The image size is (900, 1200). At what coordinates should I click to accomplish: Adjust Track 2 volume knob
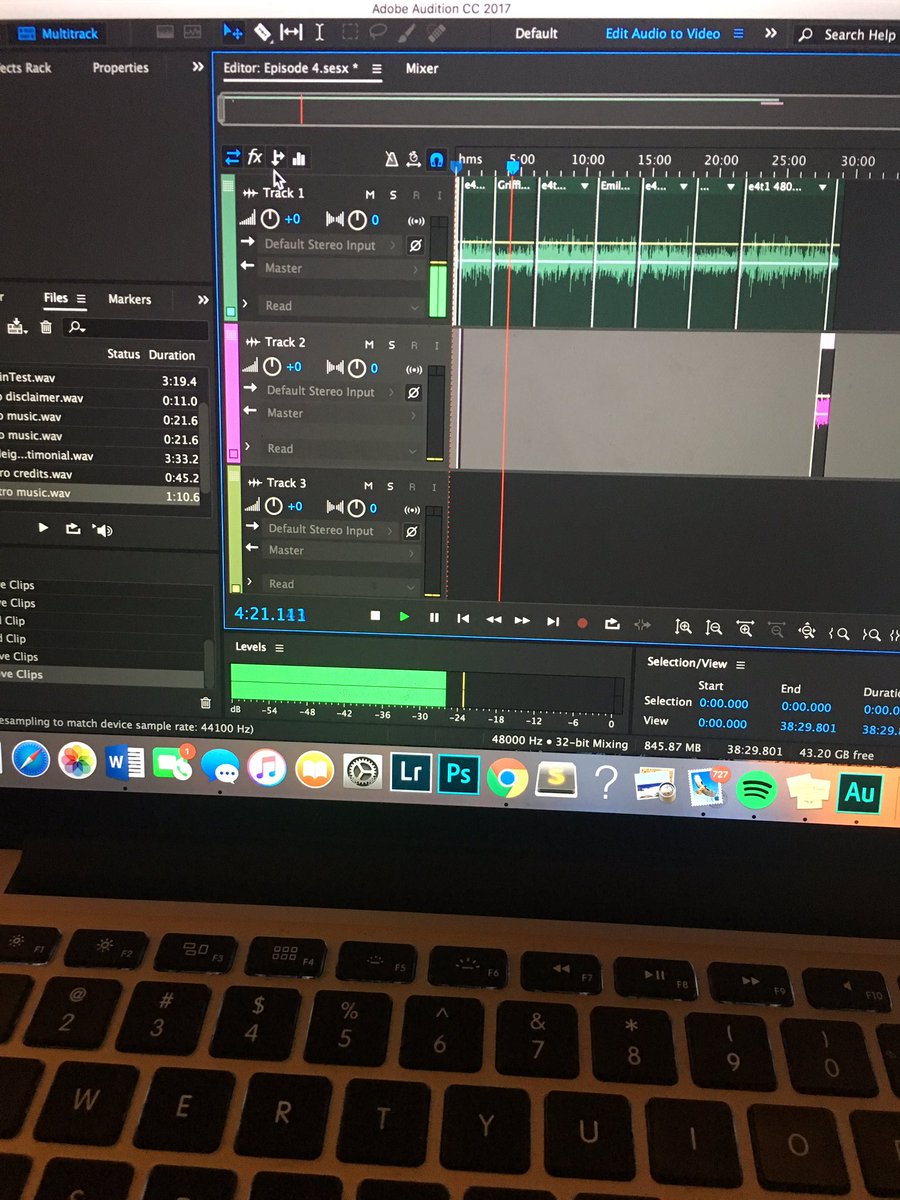point(273,367)
